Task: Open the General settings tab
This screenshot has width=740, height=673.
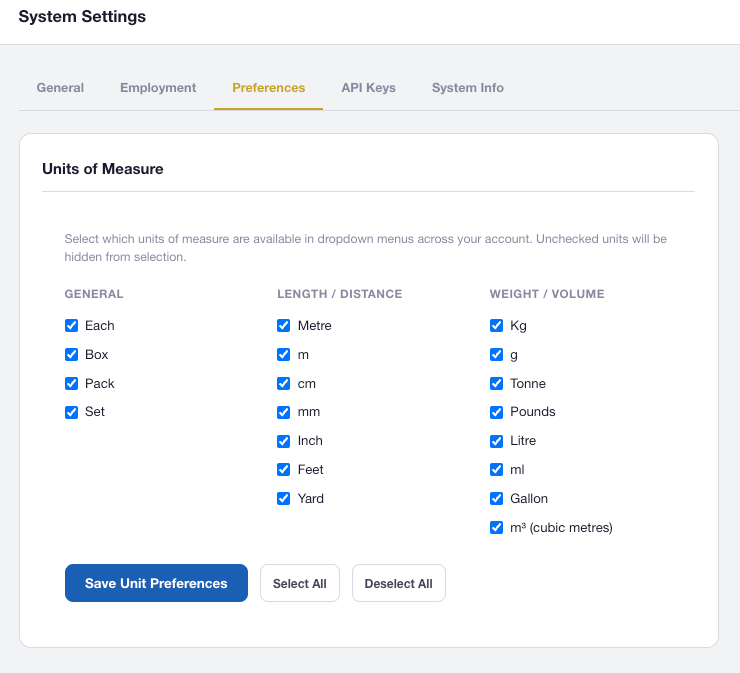Action: pos(60,88)
